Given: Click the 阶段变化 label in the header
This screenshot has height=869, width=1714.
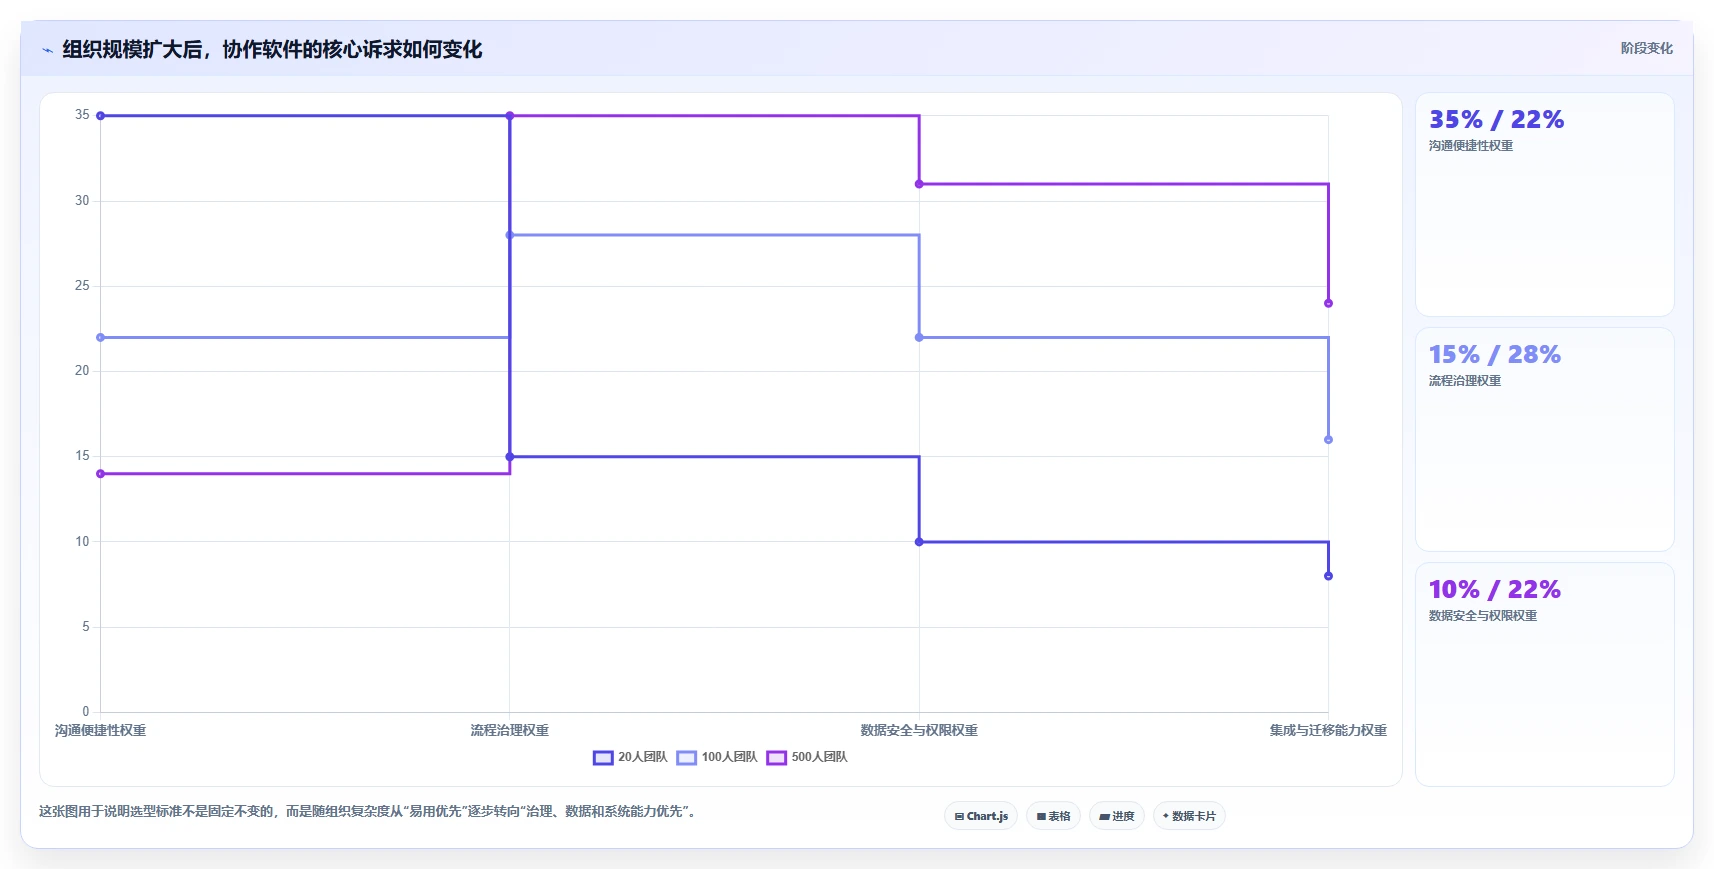Looking at the screenshot, I should (1646, 48).
